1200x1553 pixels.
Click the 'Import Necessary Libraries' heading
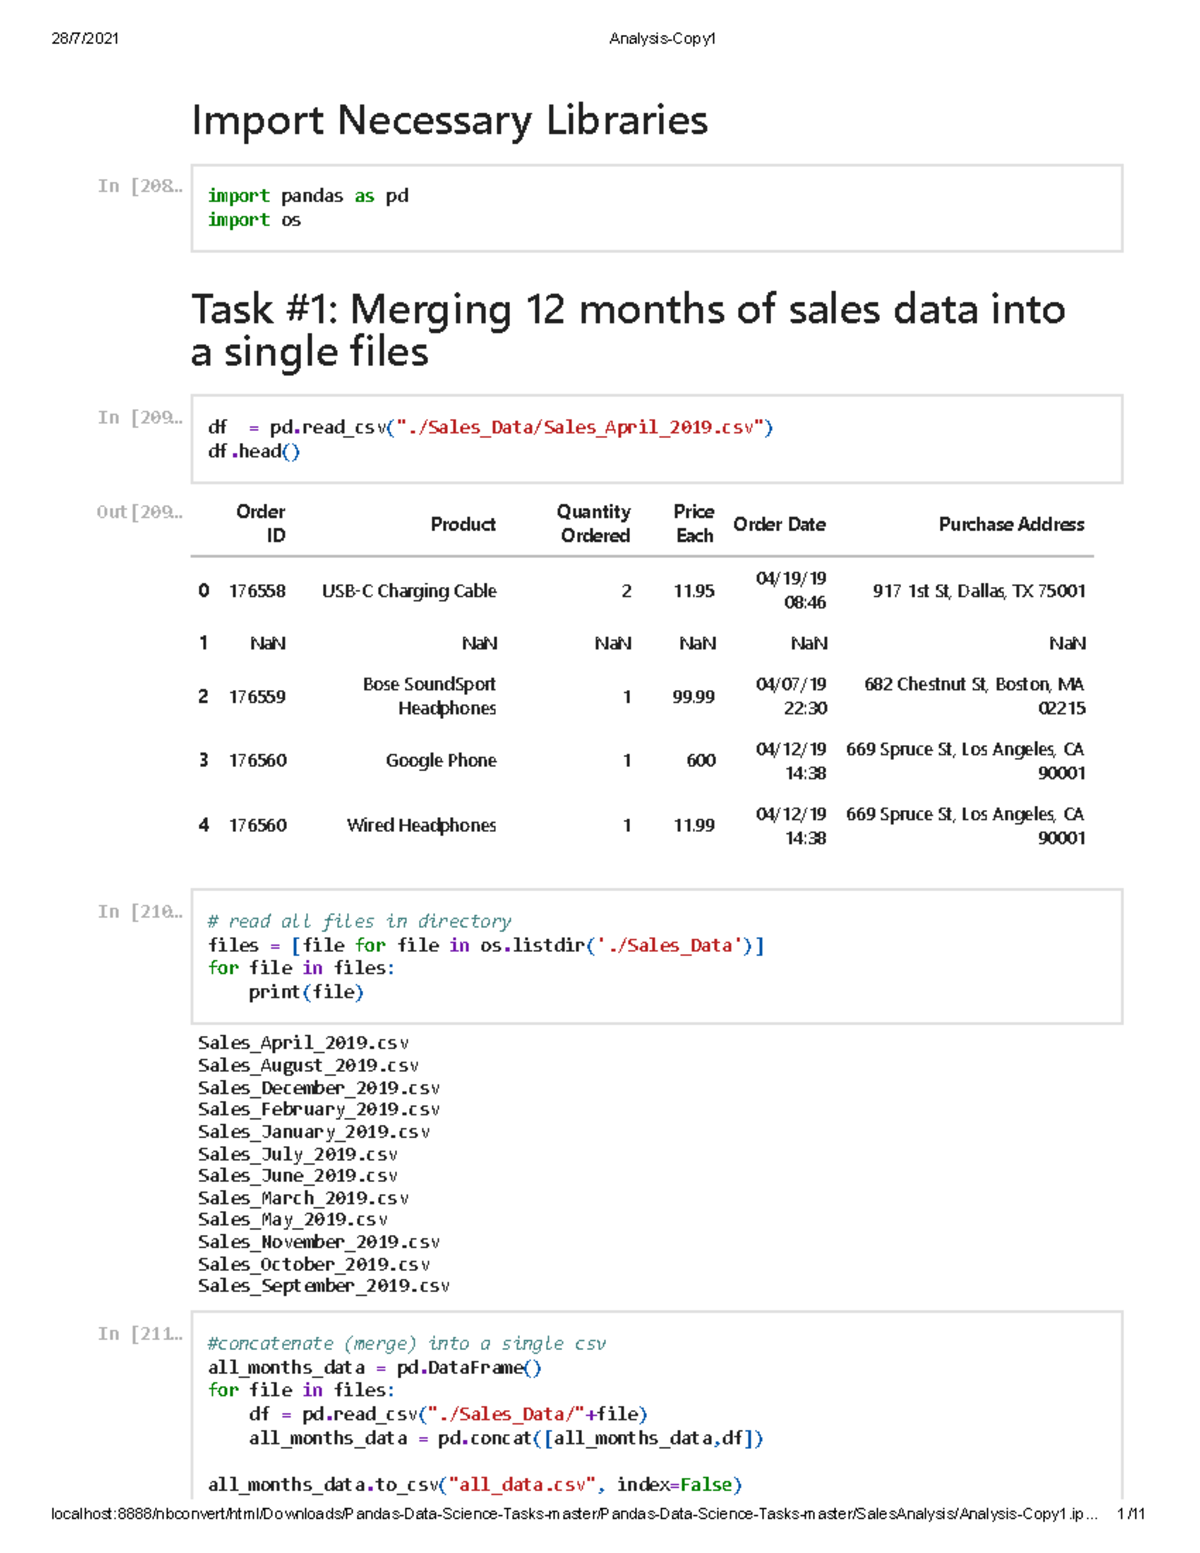pyautogui.click(x=450, y=121)
